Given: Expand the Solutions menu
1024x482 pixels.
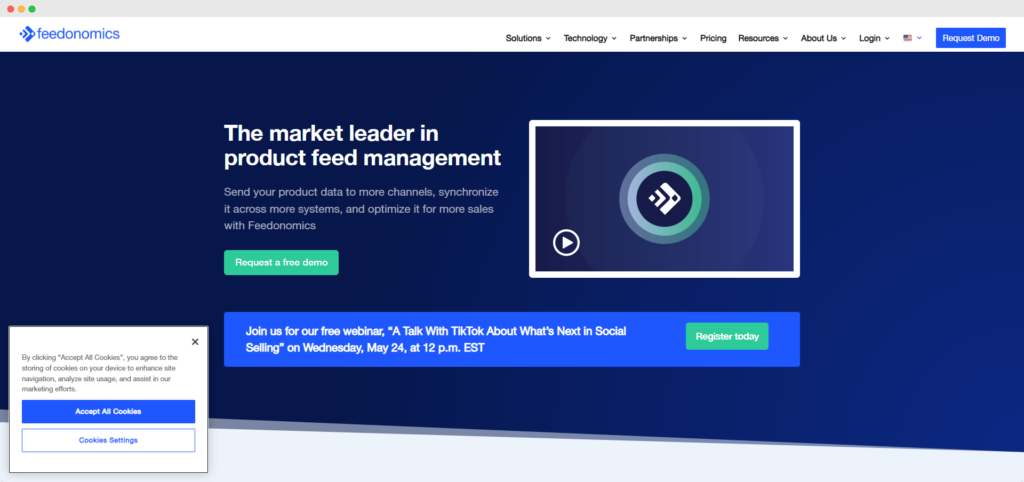Looking at the screenshot, I should click(x=528, y=38).
